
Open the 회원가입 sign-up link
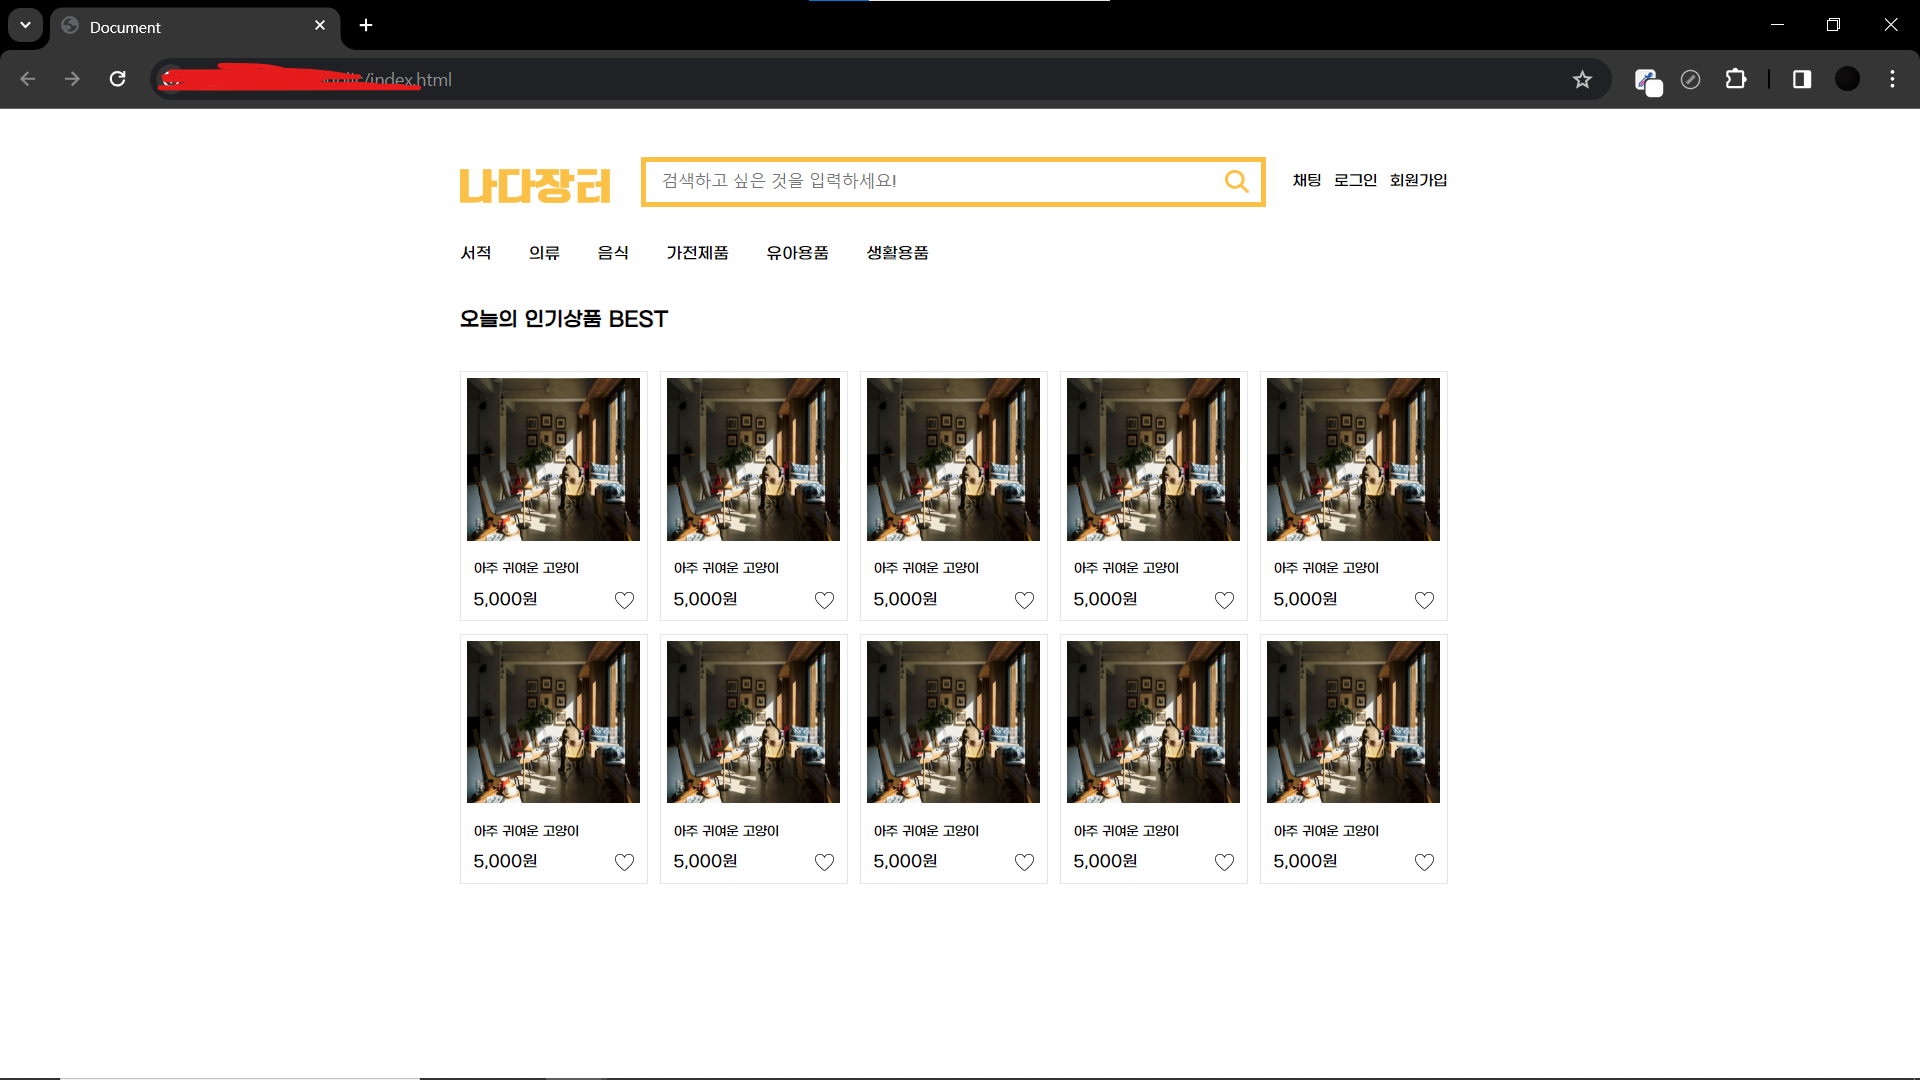(x=1418, y=180)
